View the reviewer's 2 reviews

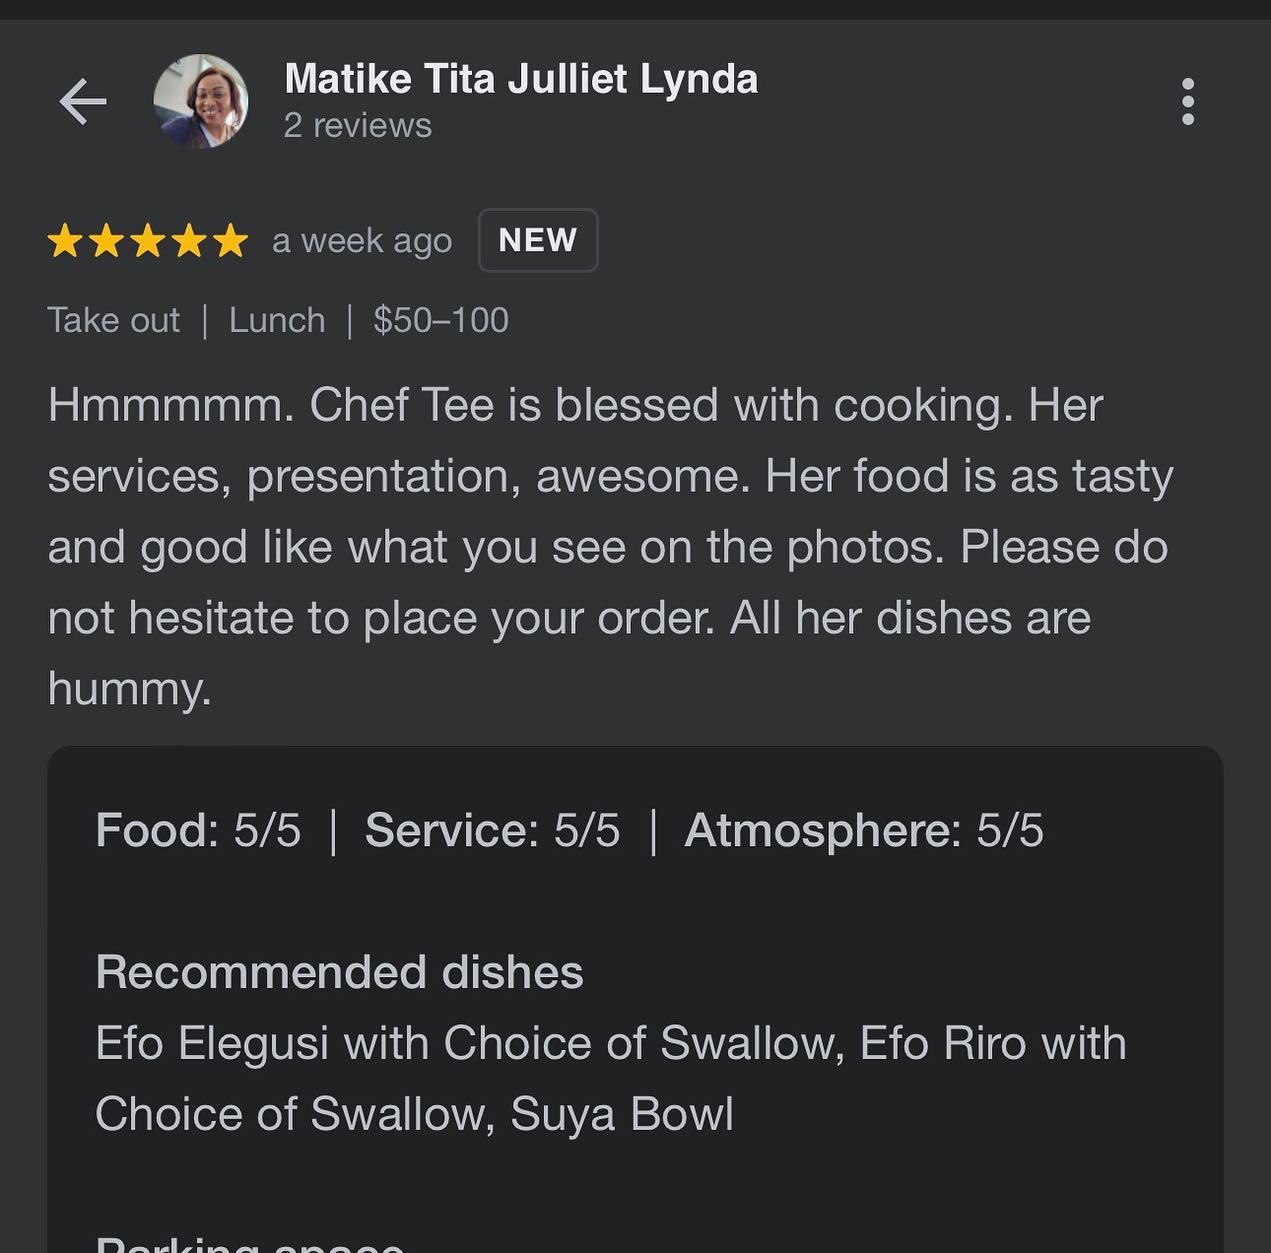[357, 126]
